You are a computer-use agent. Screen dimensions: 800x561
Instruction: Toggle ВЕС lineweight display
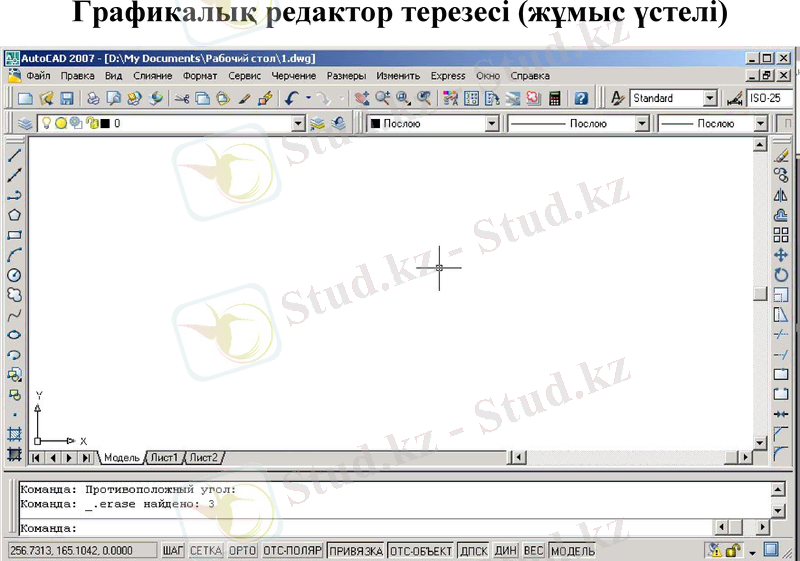tap(534, 551)
